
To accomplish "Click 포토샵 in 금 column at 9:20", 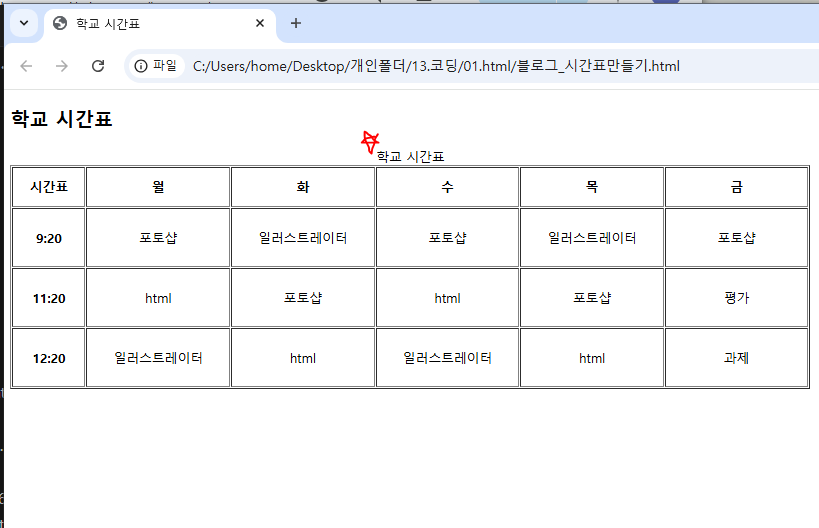I will click(x=736, y=238).
